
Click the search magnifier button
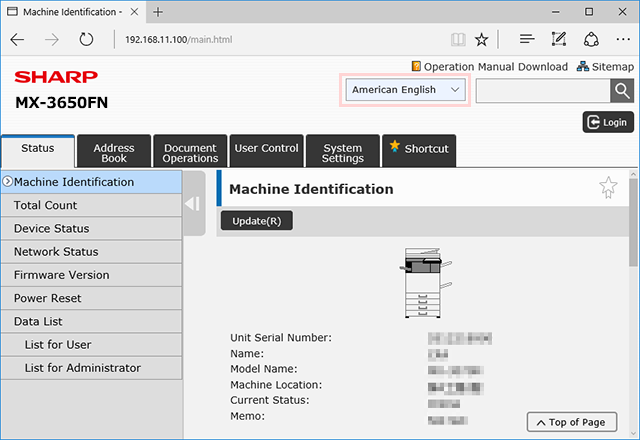(622, 91)
